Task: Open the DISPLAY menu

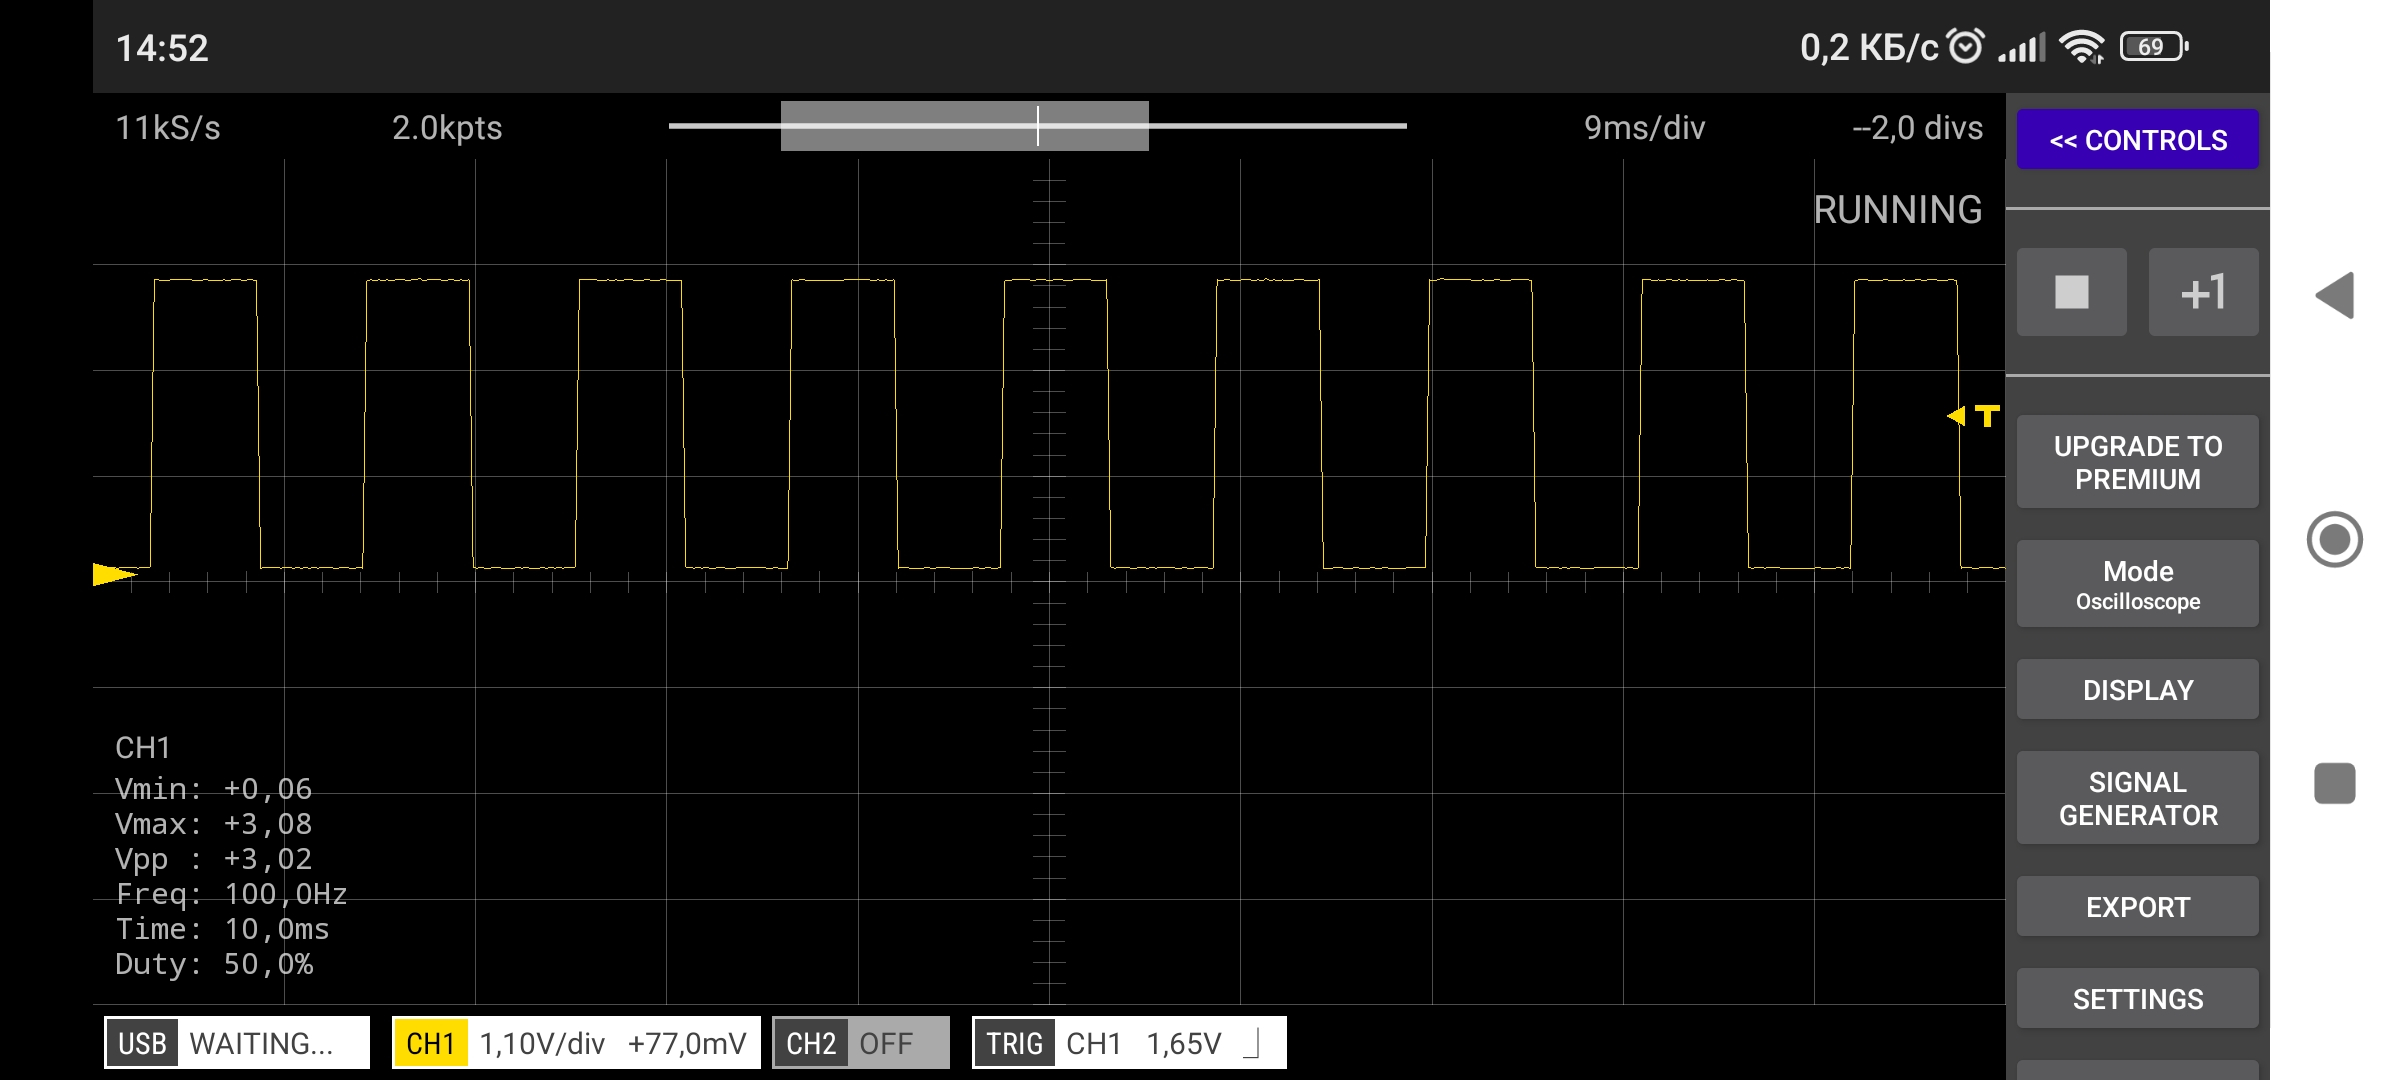Action: (2137, 690)
